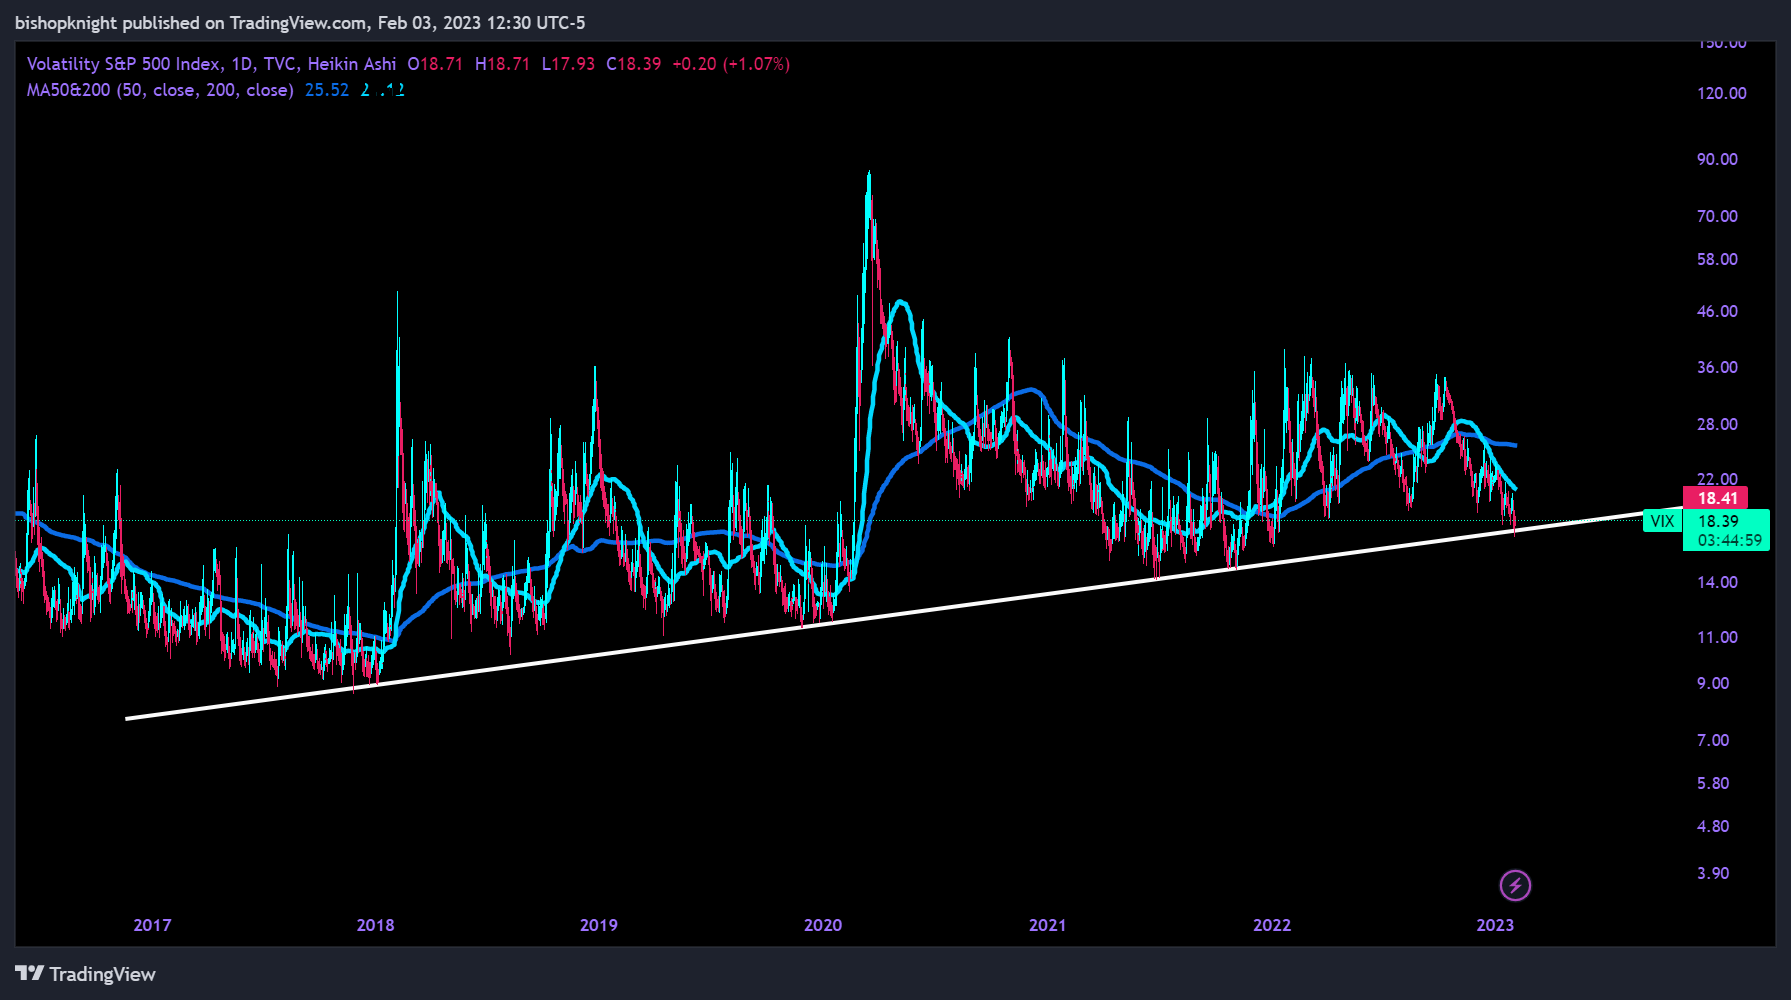Screen dimensions: 1791x1000
Task: Click the 2022 label on time axis
Action: (x=1272, y=925)
